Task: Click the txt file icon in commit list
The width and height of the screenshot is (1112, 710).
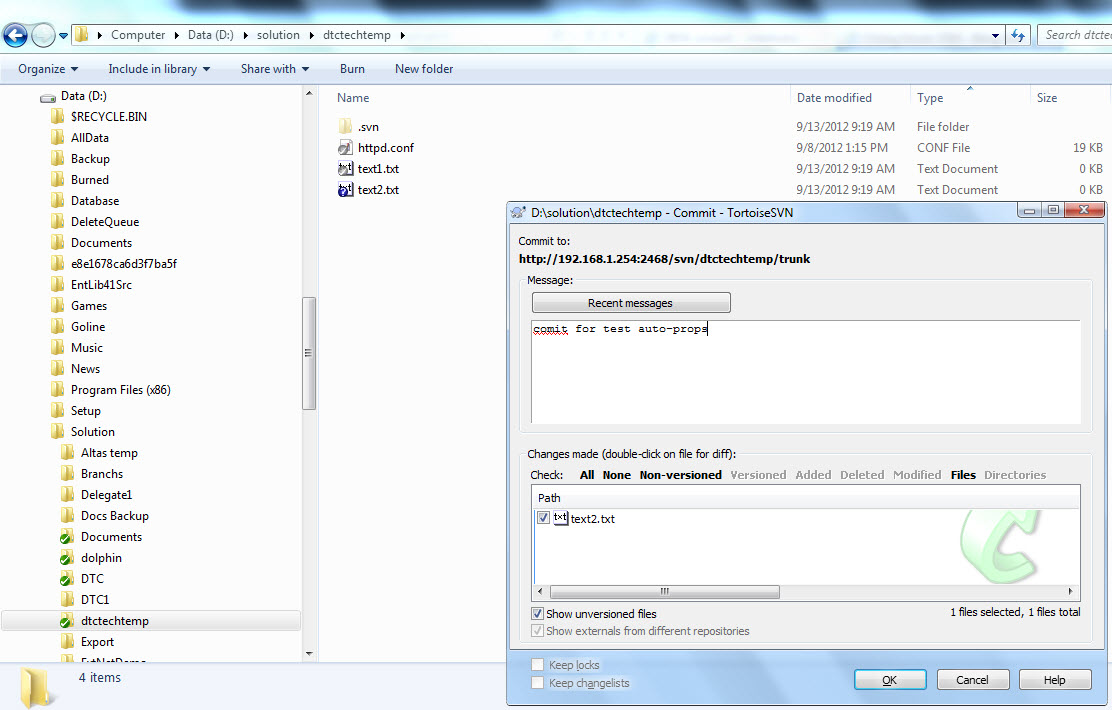Action: (560, 518)
